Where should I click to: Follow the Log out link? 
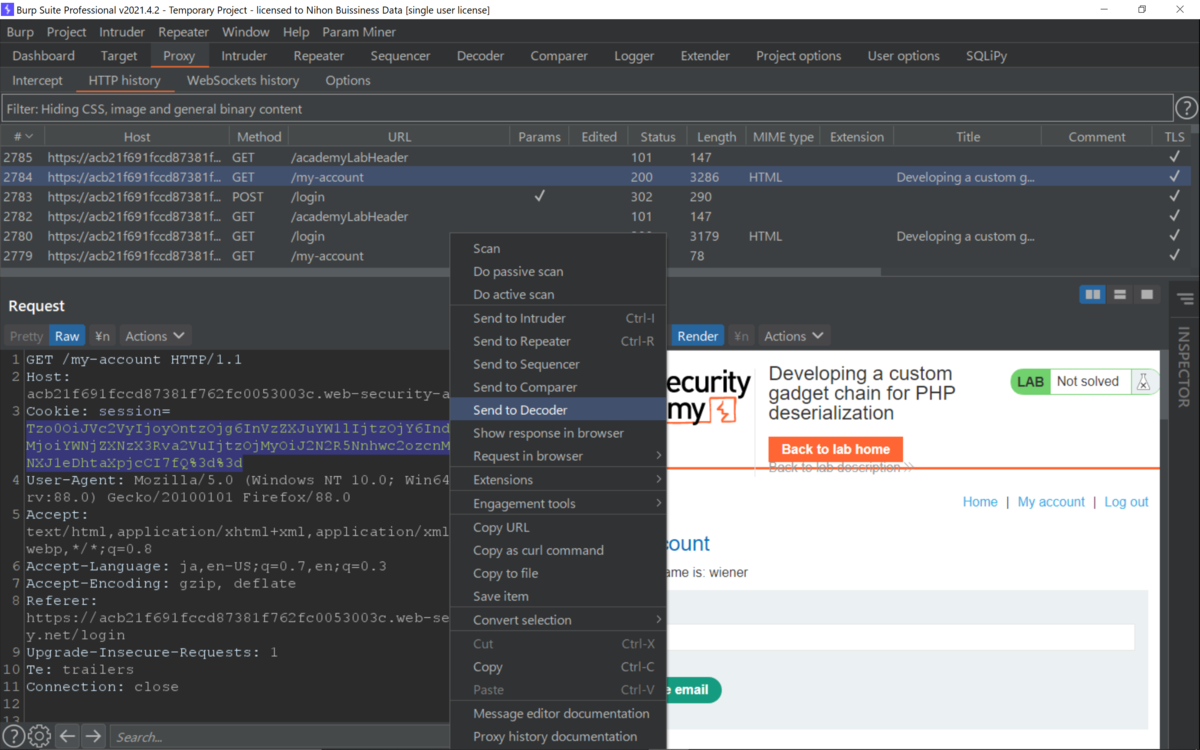[x=1126, y=502]
